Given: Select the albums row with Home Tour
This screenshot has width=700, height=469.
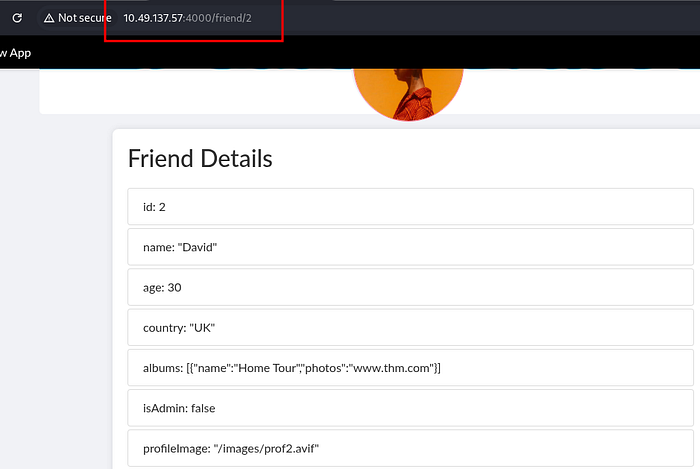Looking at the screenshot, I should click(410, 368).
